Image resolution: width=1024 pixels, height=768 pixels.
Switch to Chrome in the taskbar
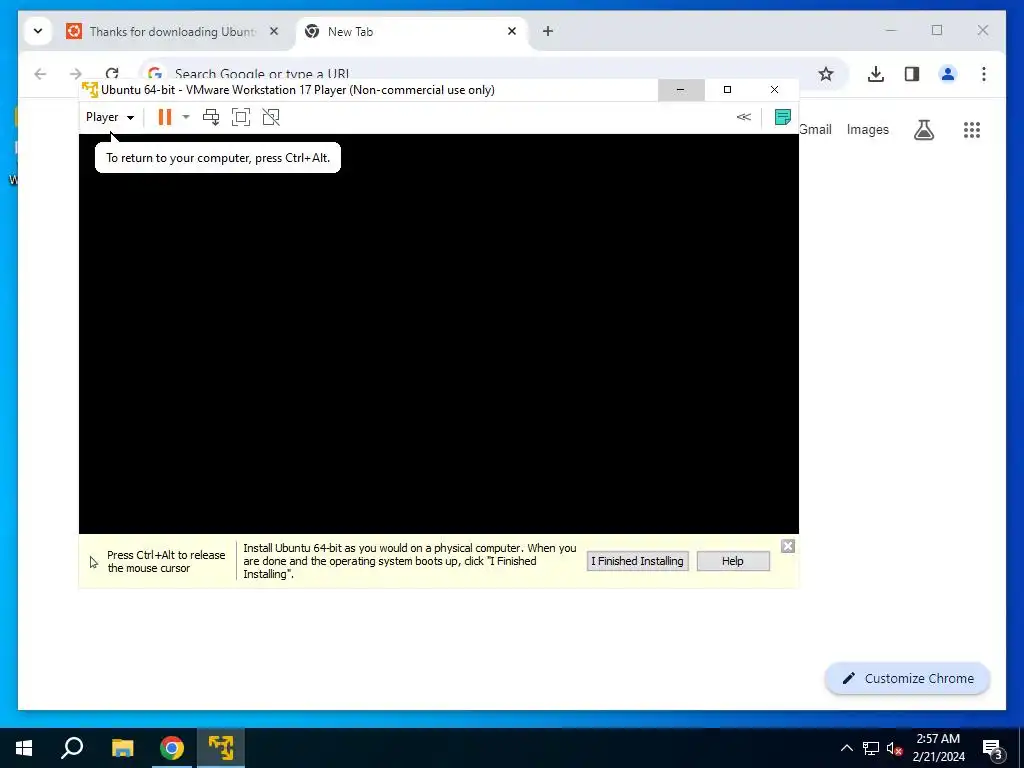pyautogui.click(x=172, y=748)
